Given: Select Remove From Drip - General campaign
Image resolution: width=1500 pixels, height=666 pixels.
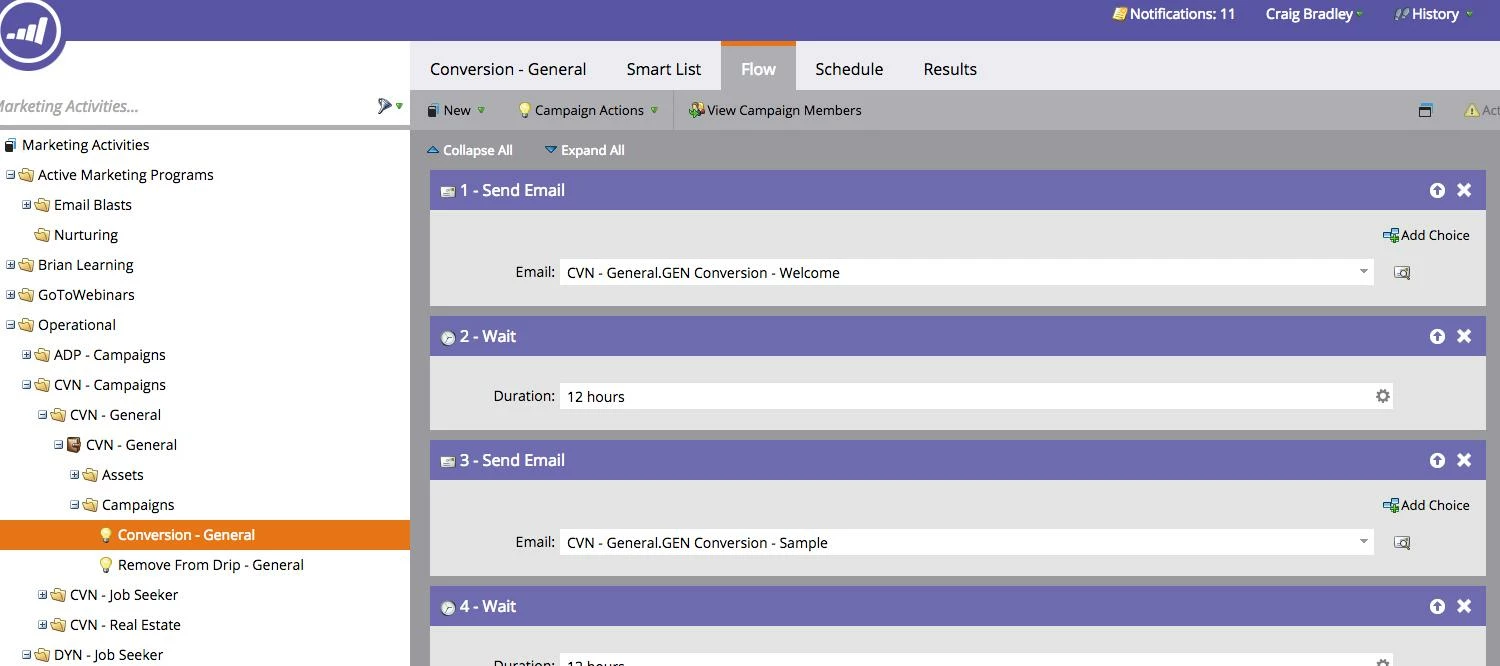Looking at the screenshot, I should pyautogui.click(x=211, y=565).
